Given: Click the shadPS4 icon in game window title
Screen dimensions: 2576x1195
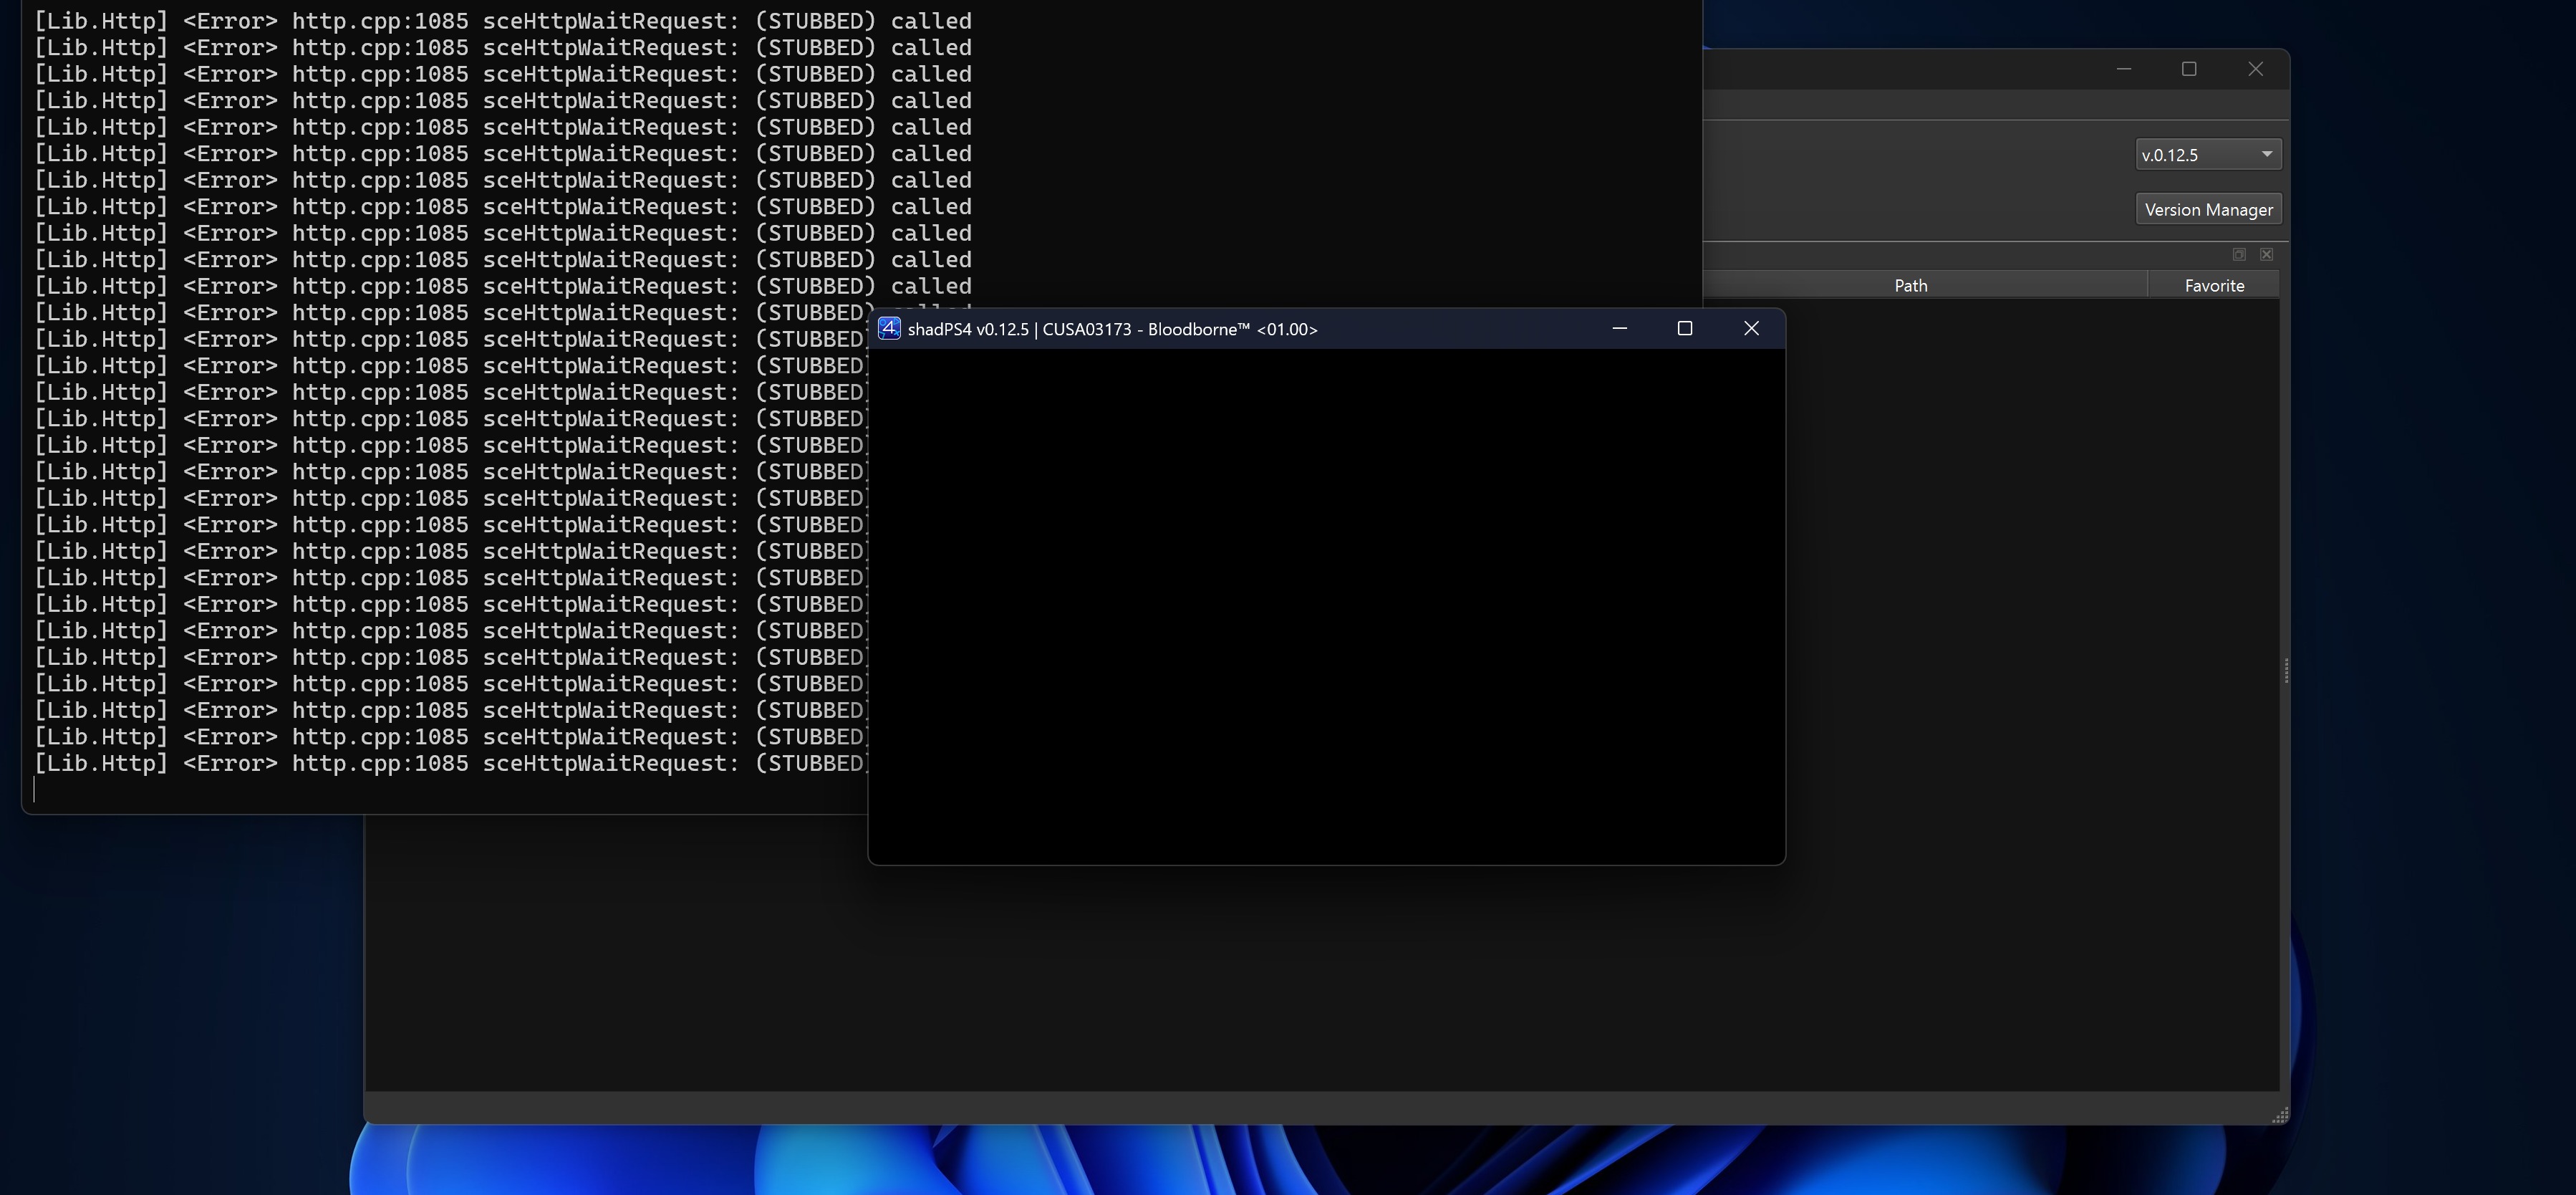Looking at the screenshot, I should 889,328.
